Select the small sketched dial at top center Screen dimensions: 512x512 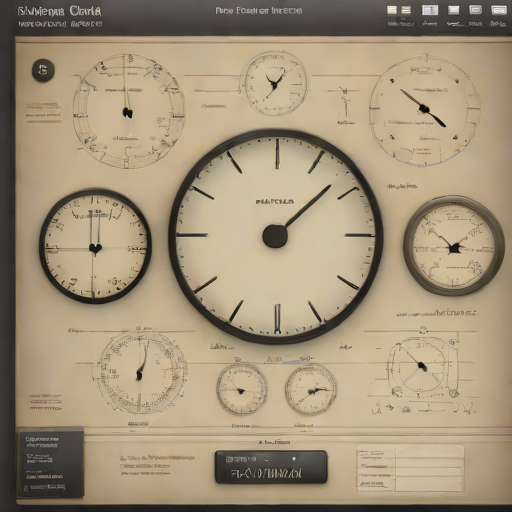point(274,84)
